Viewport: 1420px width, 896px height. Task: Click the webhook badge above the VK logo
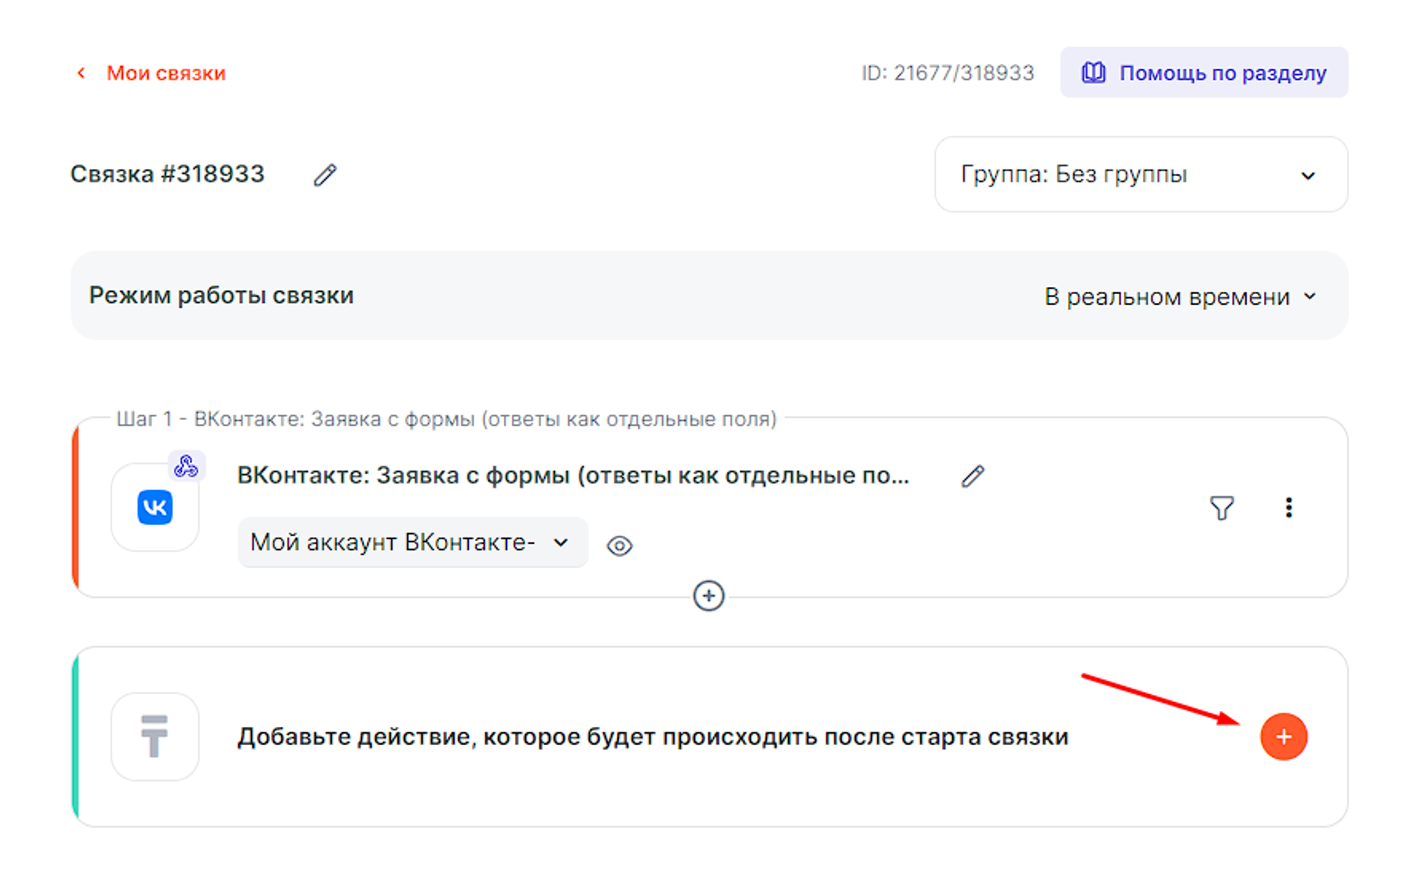coord(186,466)
